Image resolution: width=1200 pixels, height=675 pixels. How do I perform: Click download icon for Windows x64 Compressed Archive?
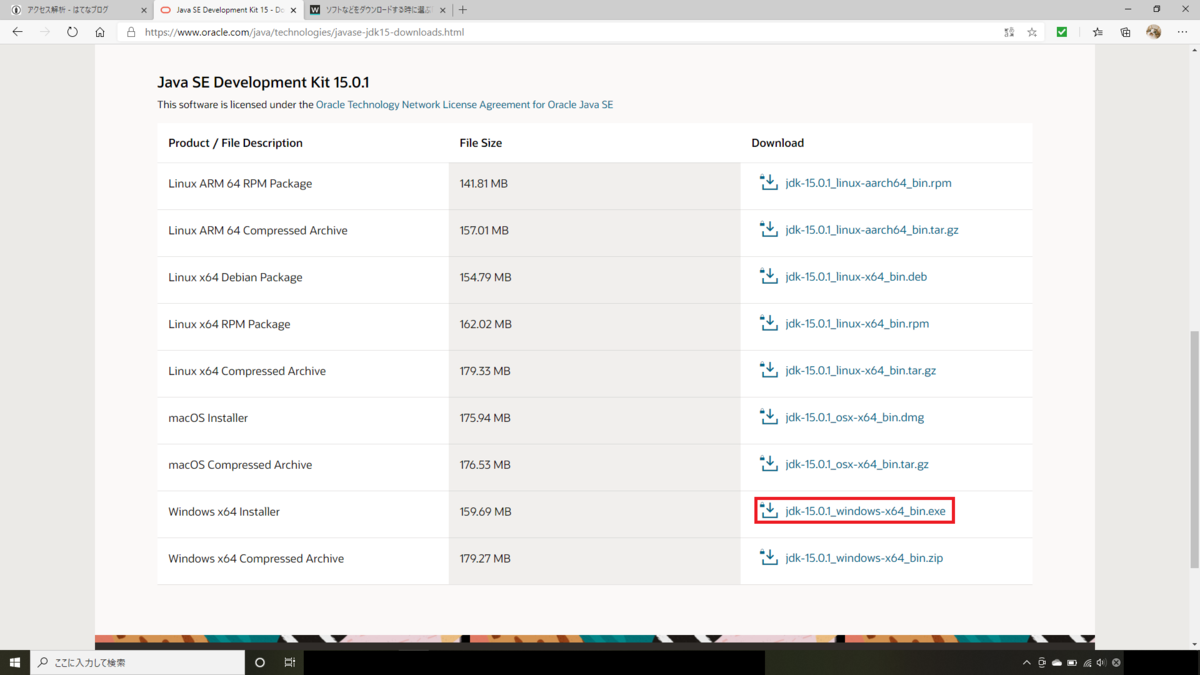[768, 557]
